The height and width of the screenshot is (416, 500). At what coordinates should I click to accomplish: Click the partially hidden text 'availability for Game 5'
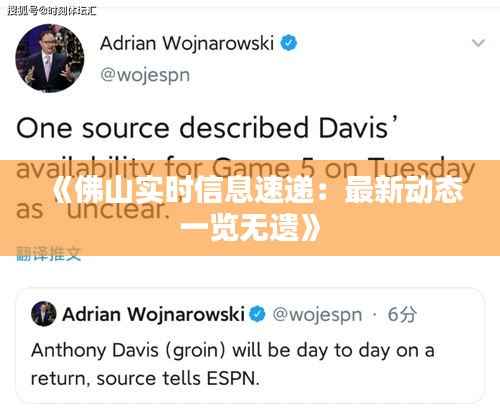click(166, 168)
